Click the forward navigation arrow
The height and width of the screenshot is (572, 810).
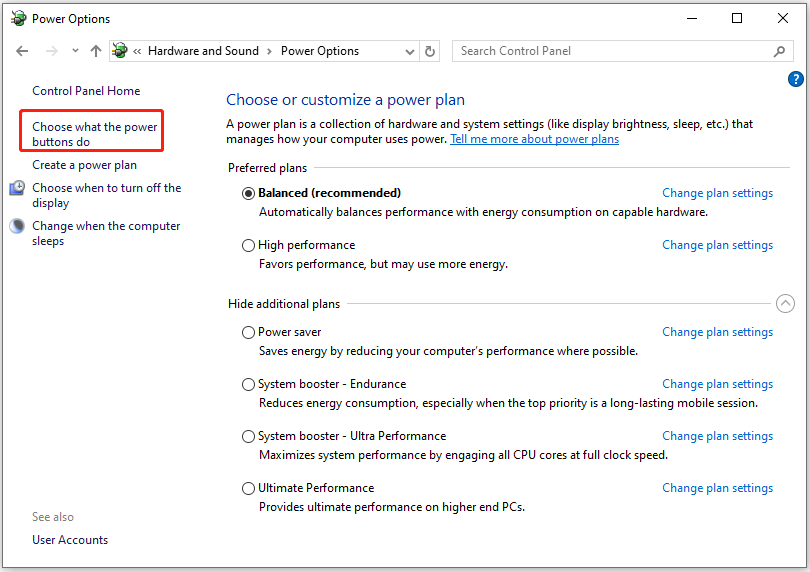tap(52, 51)
